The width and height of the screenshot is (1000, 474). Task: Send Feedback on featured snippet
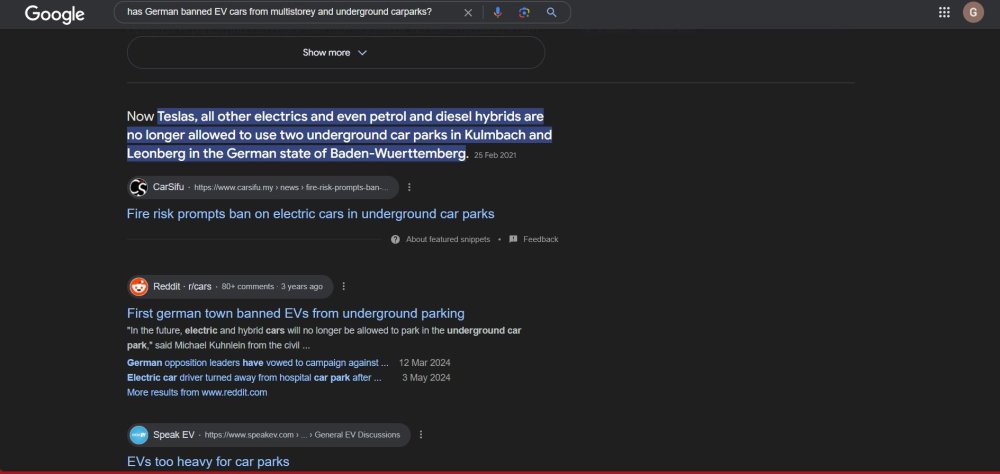[x=534, y=239]
